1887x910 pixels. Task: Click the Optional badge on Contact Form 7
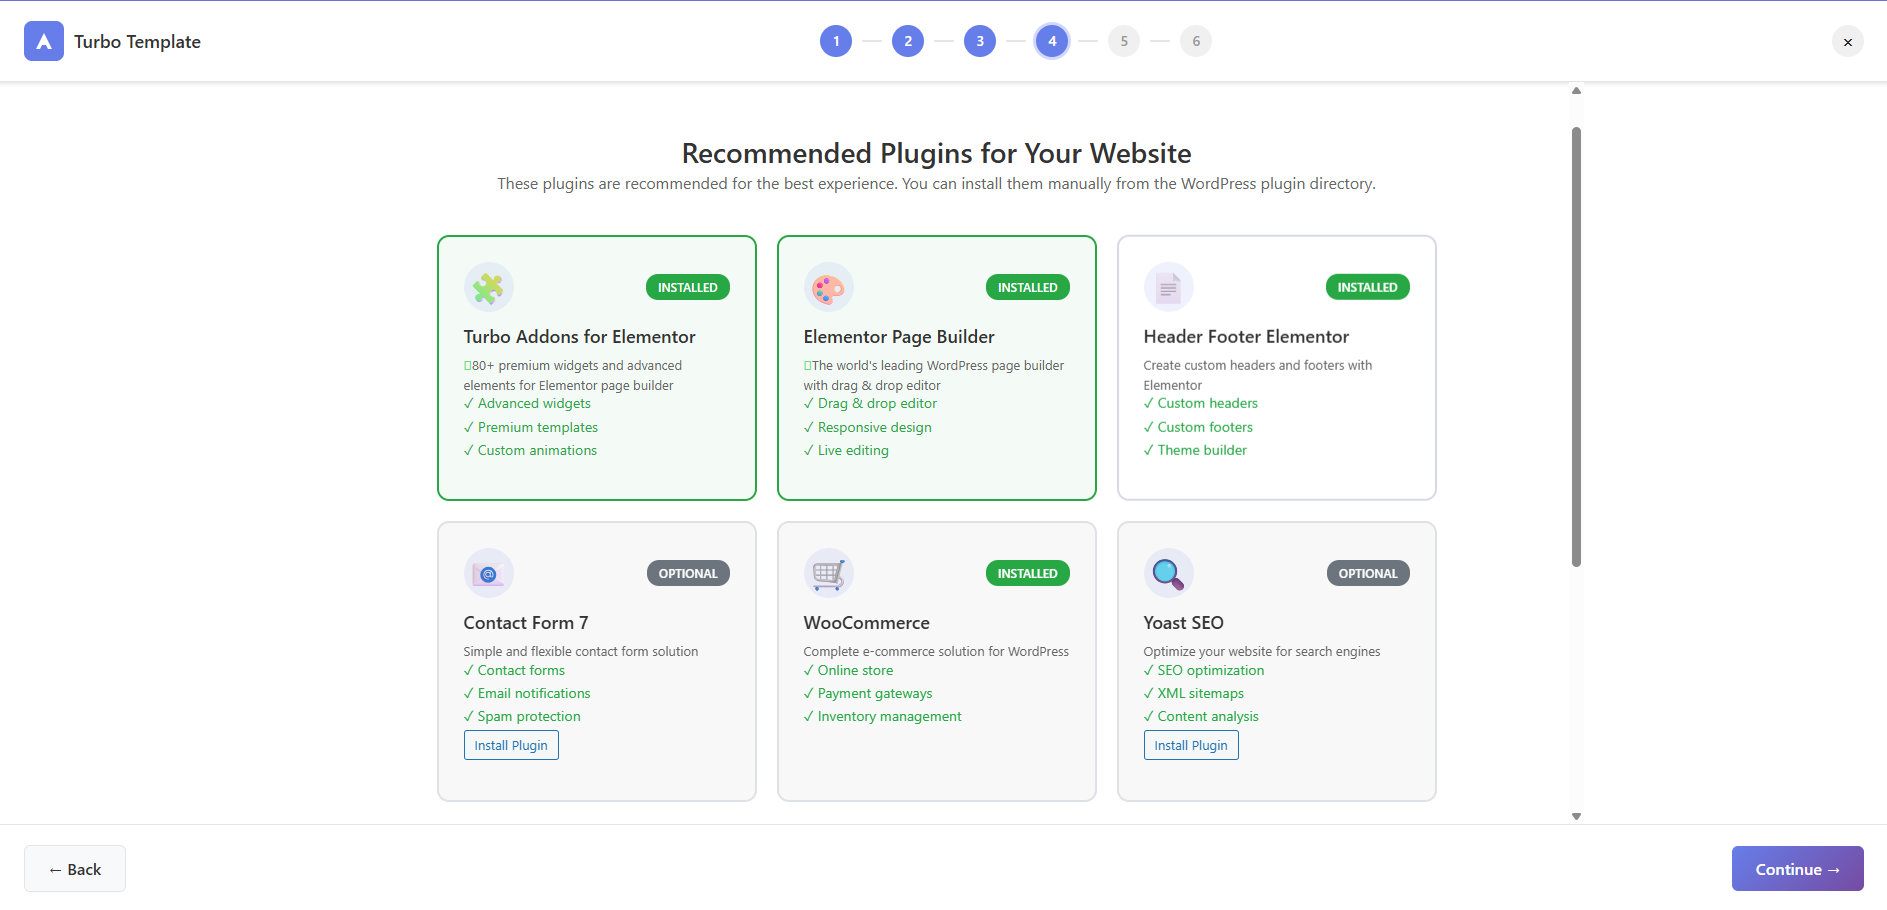688,573
